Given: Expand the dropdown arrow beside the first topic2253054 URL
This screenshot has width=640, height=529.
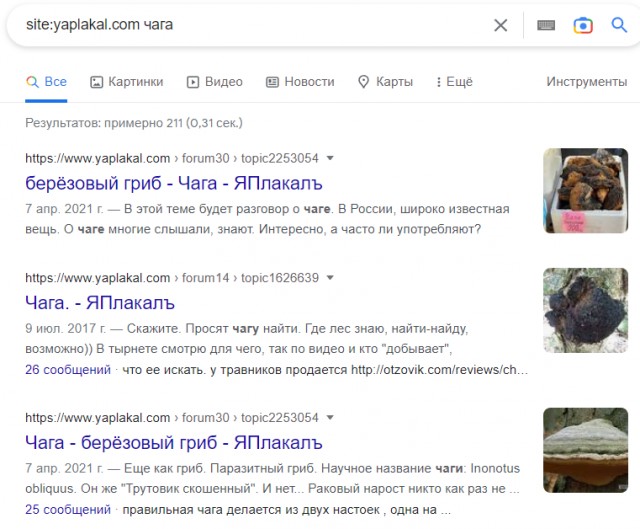Looking at the screenshot, I should (x=330, y=158).
